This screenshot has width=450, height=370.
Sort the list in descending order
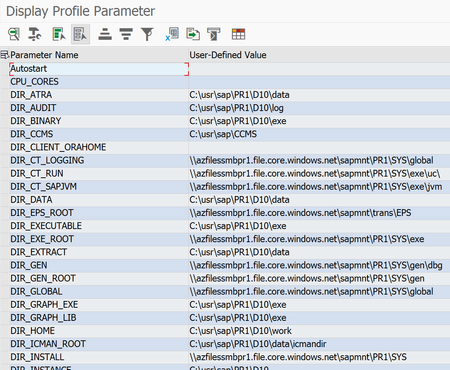click(x=126, y=34)
